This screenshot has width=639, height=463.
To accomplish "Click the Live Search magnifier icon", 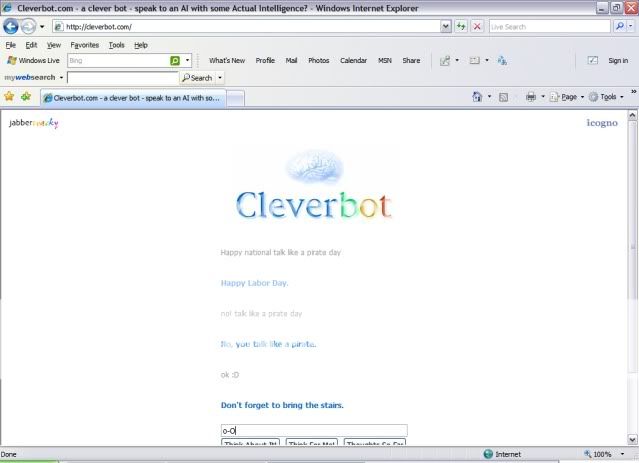I will click(617, 27).
